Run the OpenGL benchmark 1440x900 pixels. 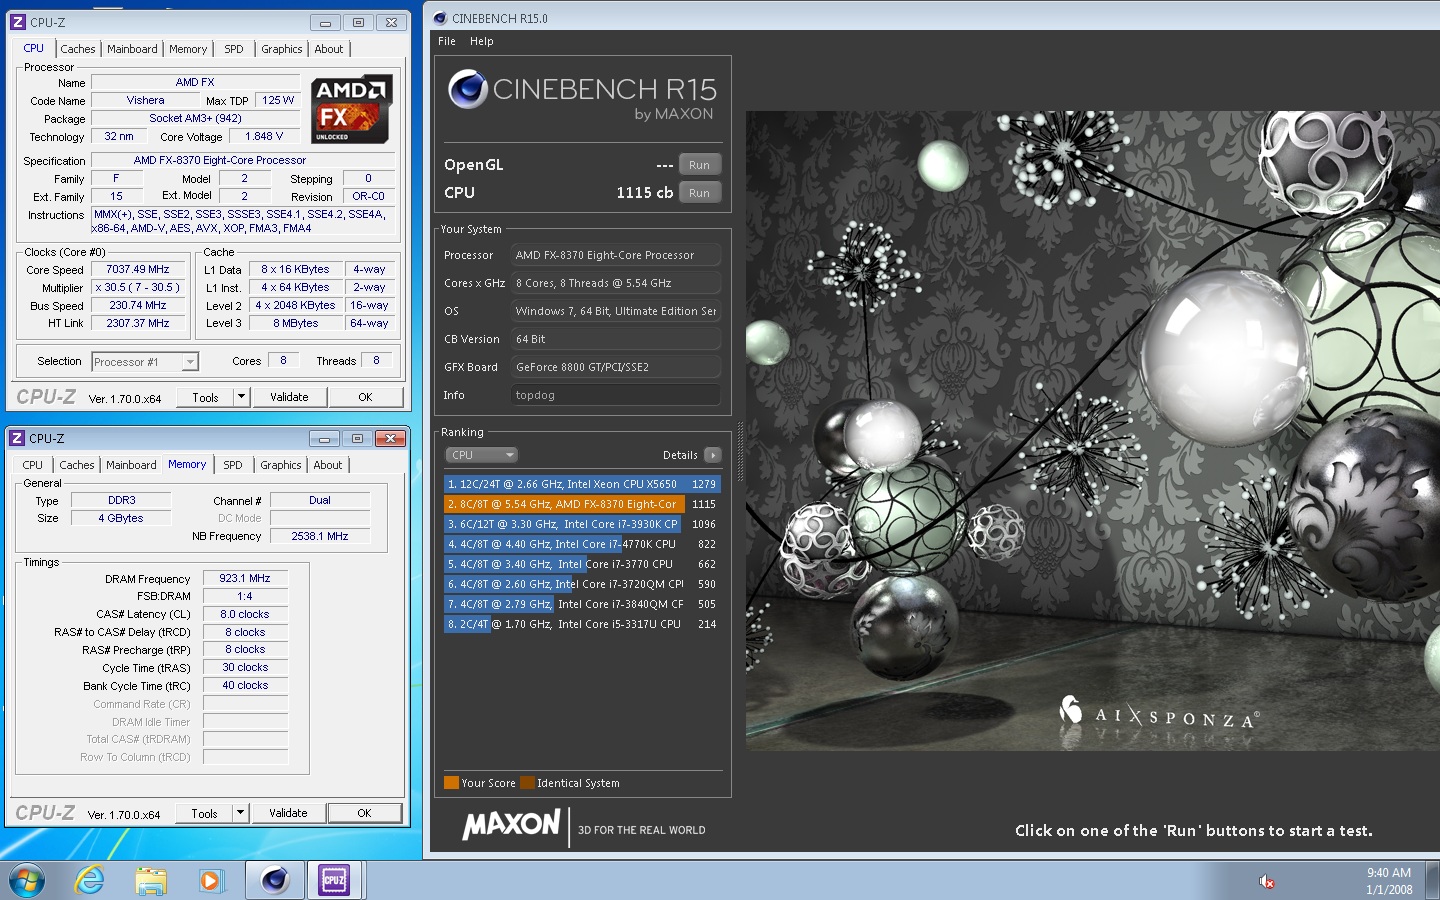[x=700, y=165]
